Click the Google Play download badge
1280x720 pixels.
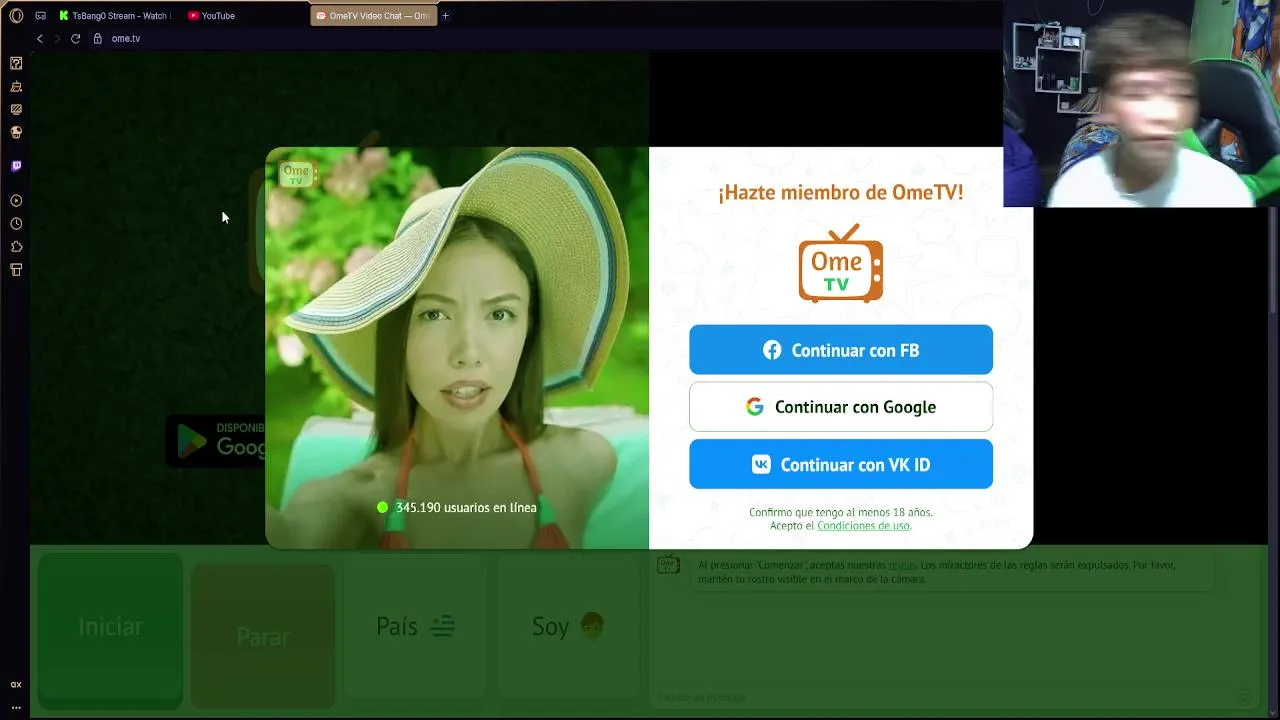click(x=216, y=441)
